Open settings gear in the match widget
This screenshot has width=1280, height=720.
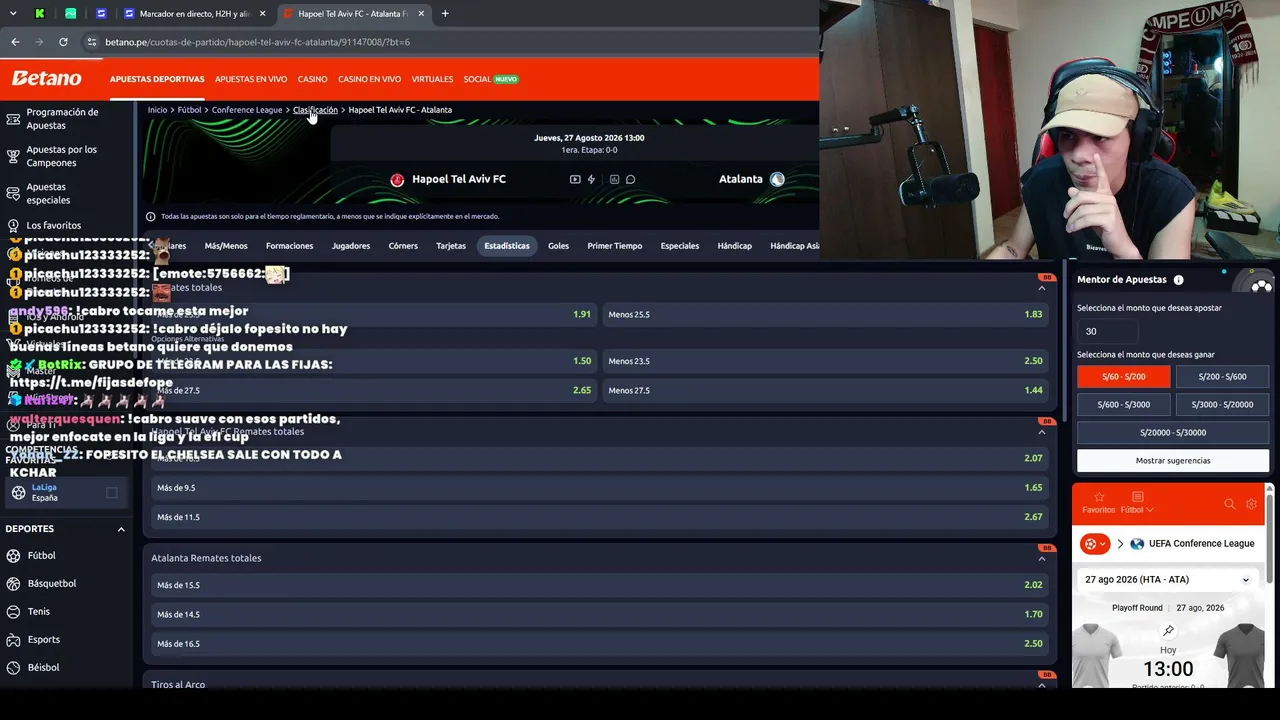coord(1251,504)
